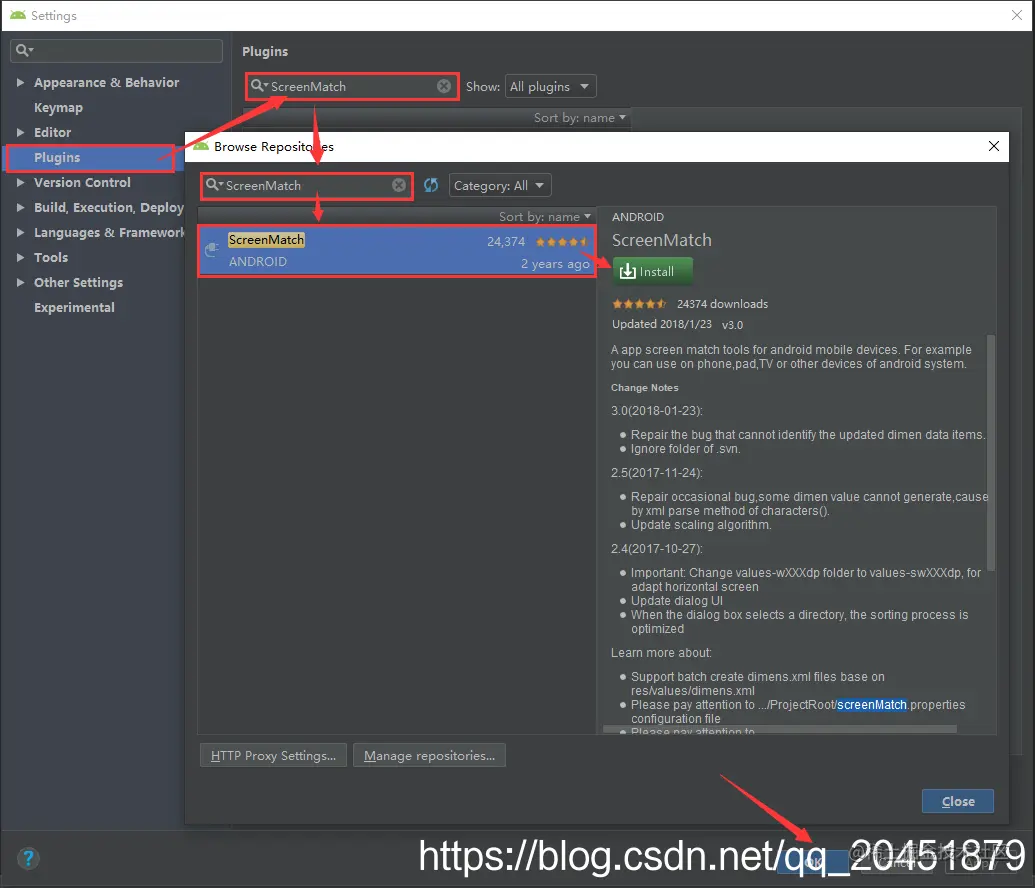Click the v3.0 version label
The height and width of the screenshot is (888, 1035).
click(732, 325)
